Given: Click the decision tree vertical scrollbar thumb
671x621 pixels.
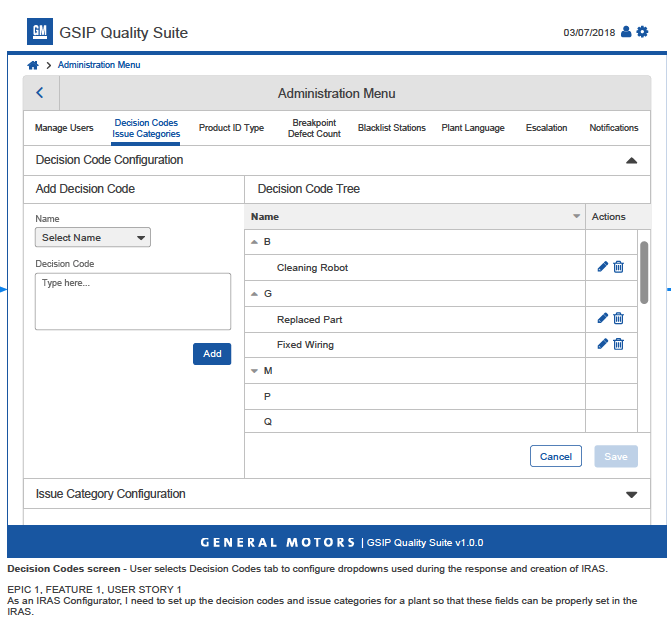Looking at the screenshot, I should click(644, 273).
